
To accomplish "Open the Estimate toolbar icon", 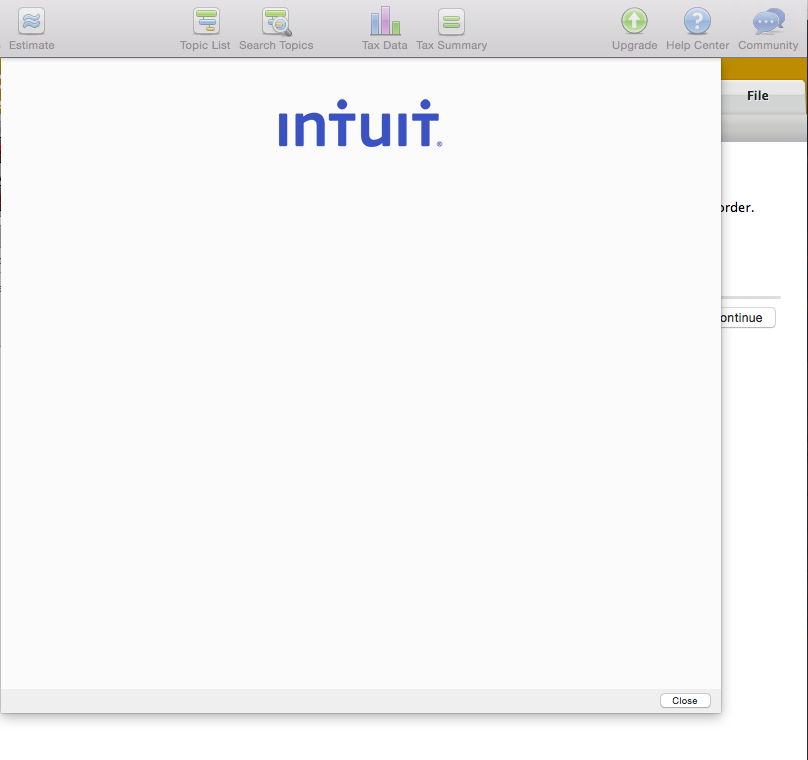I will (x=31, y=21).
